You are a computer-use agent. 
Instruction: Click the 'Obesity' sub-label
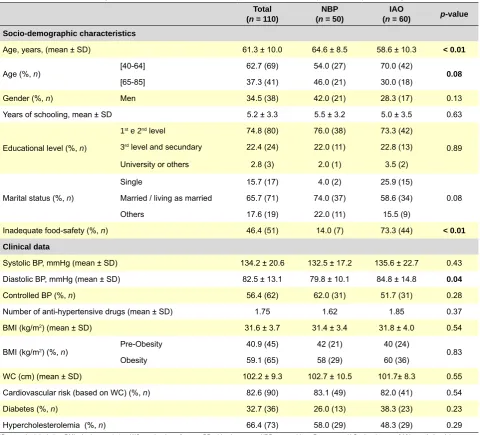[x=133, y=360]
